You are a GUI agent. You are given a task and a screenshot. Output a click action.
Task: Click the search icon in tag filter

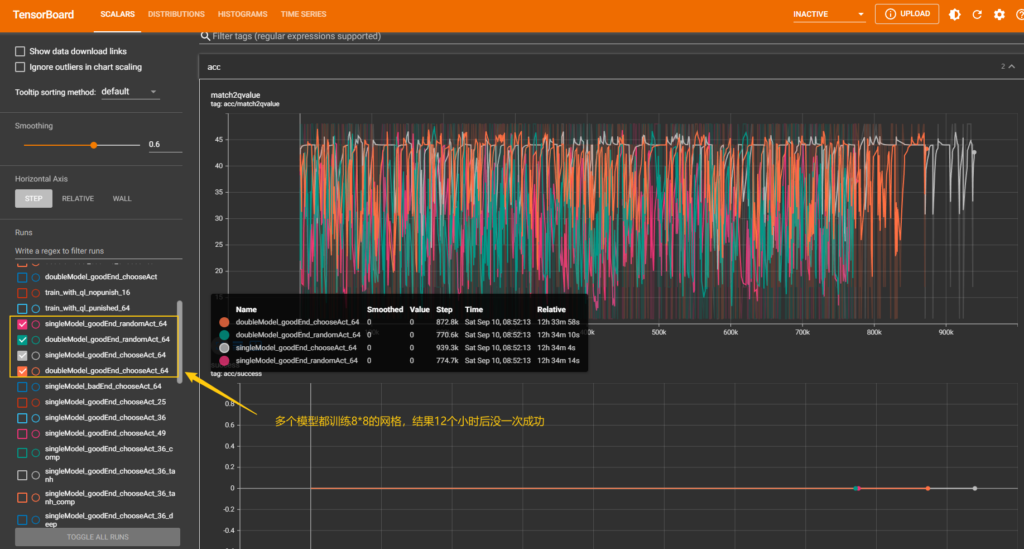click(205, 36)
